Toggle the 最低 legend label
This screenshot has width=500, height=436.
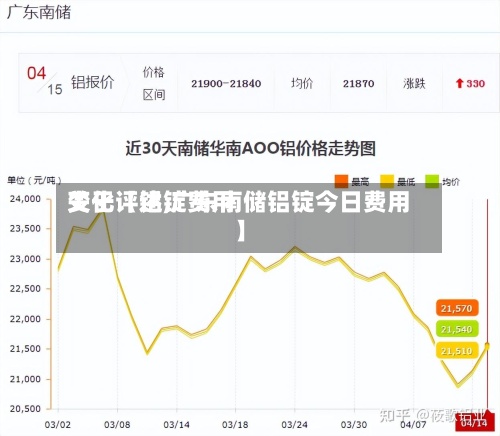pyautogui.click(x=406, y=182)
